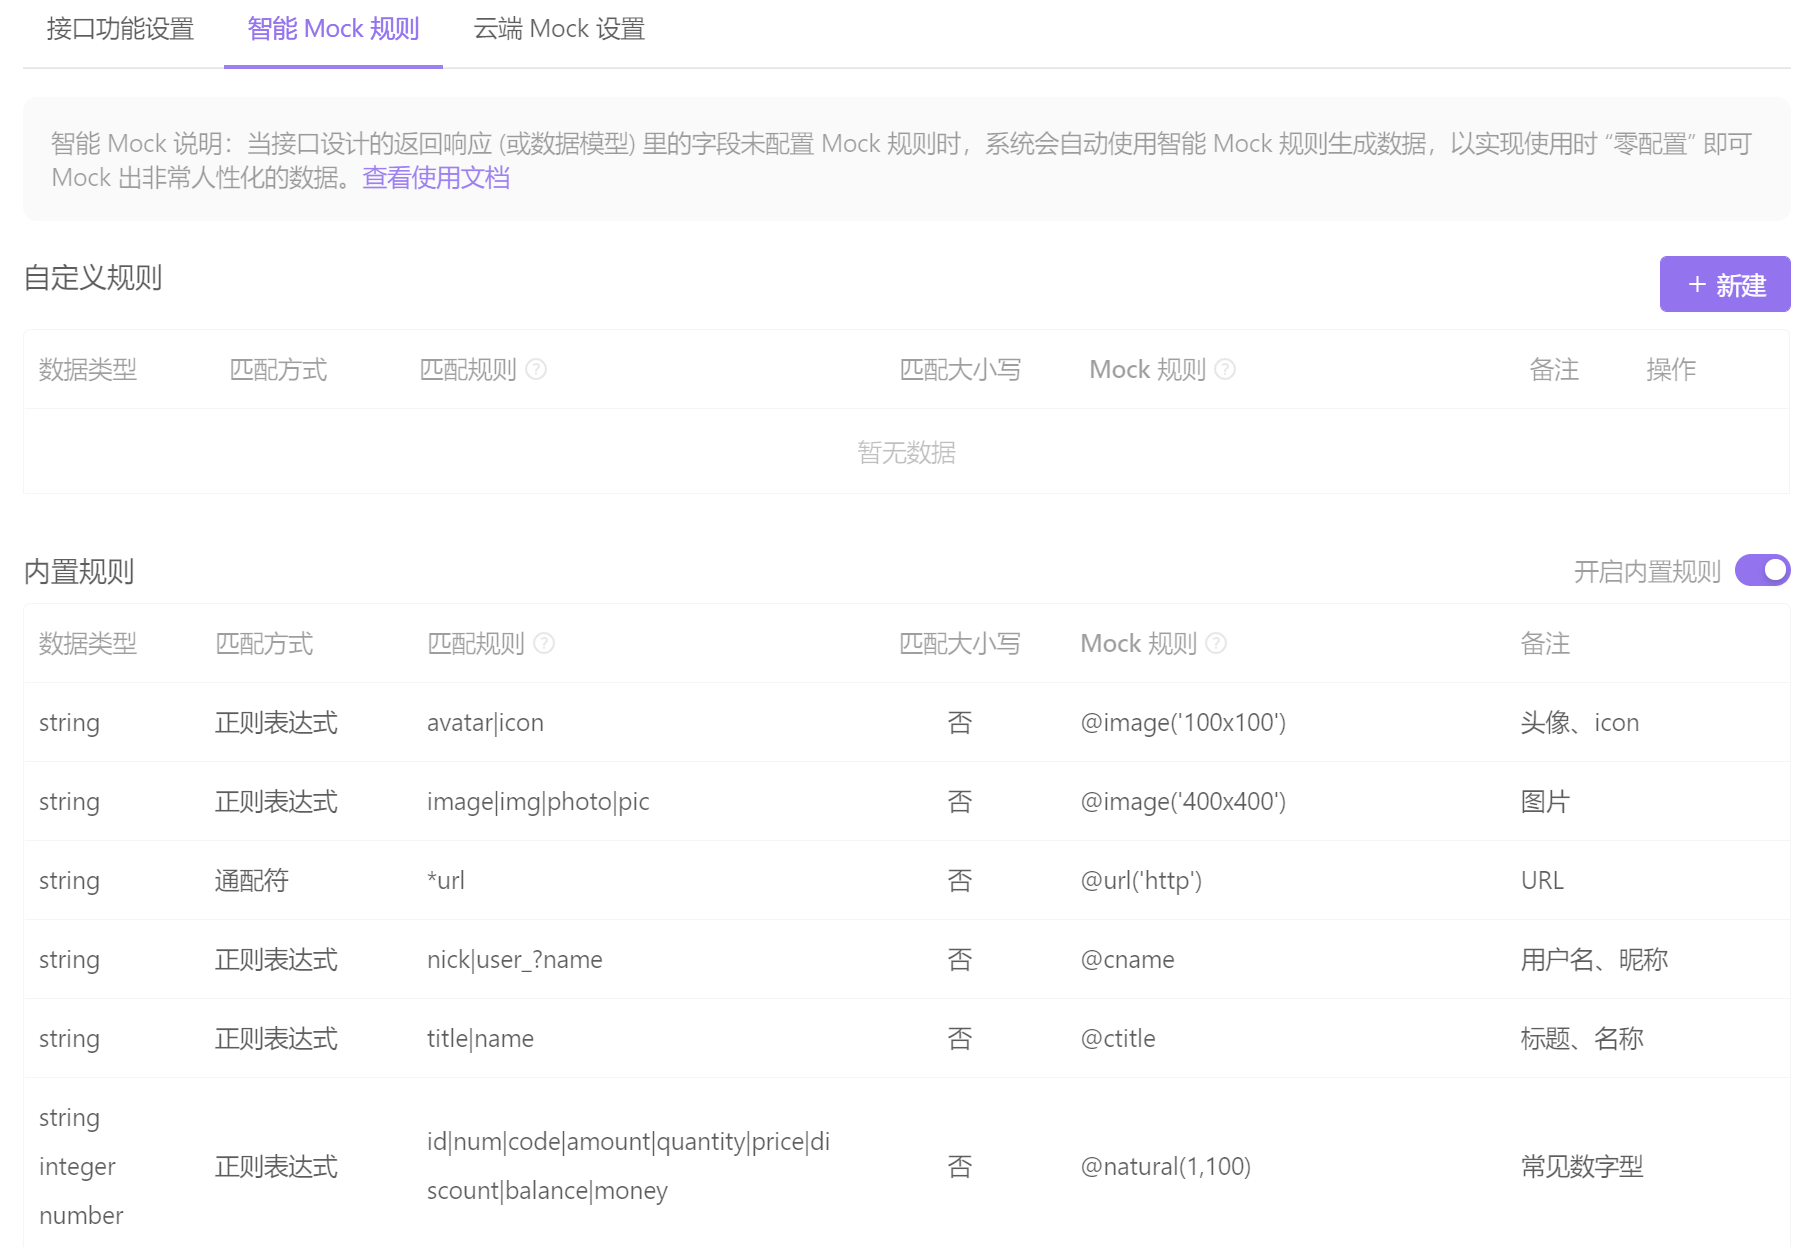Select the nick|user_?name match rule
Image resolution: width=1803 pixels, height=1247 pixels.
(514, 959)
